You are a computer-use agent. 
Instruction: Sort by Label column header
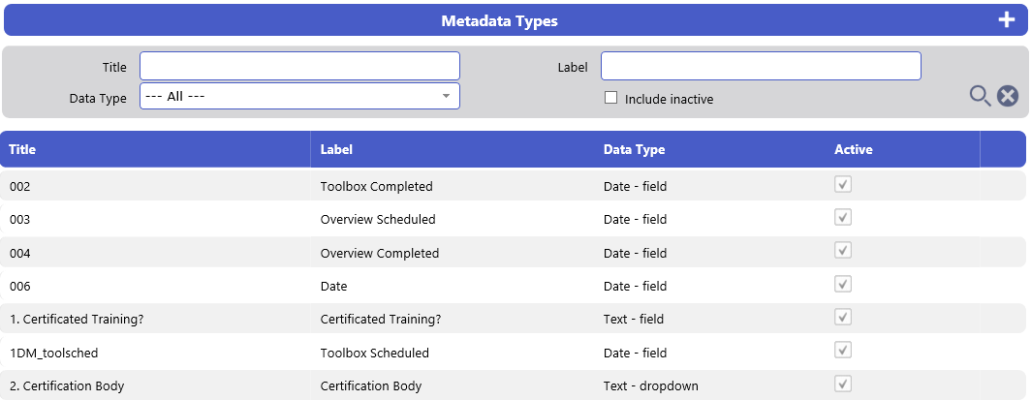(337, 149)
